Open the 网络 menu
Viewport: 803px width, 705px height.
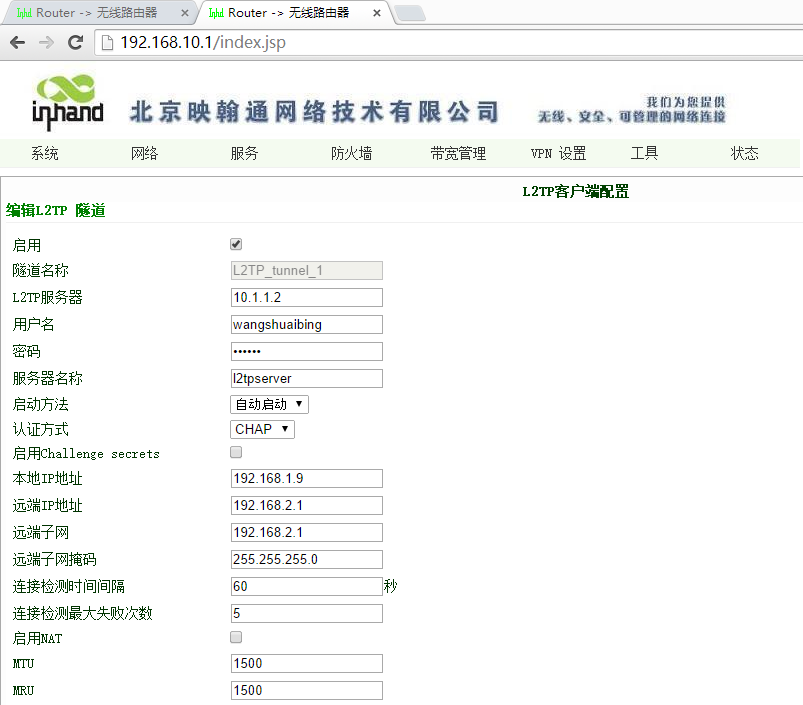click(145, 154)
